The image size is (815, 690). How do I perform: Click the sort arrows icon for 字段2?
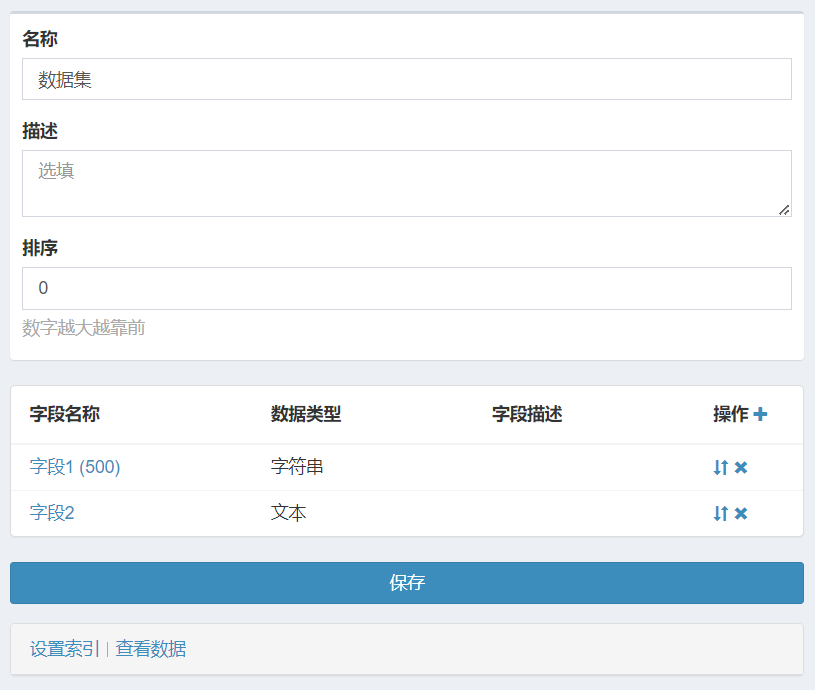720,513
